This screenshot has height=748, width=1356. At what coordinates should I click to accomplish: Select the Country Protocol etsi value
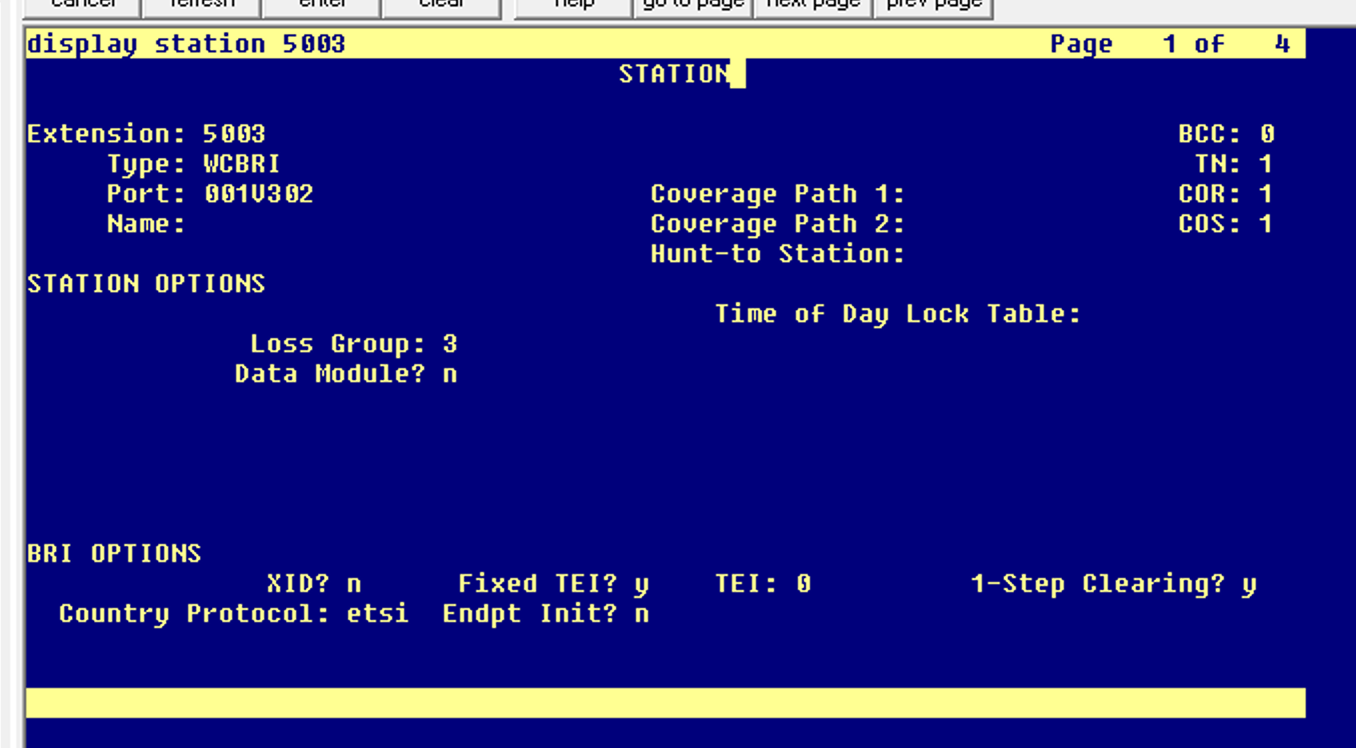coord(377,614)
